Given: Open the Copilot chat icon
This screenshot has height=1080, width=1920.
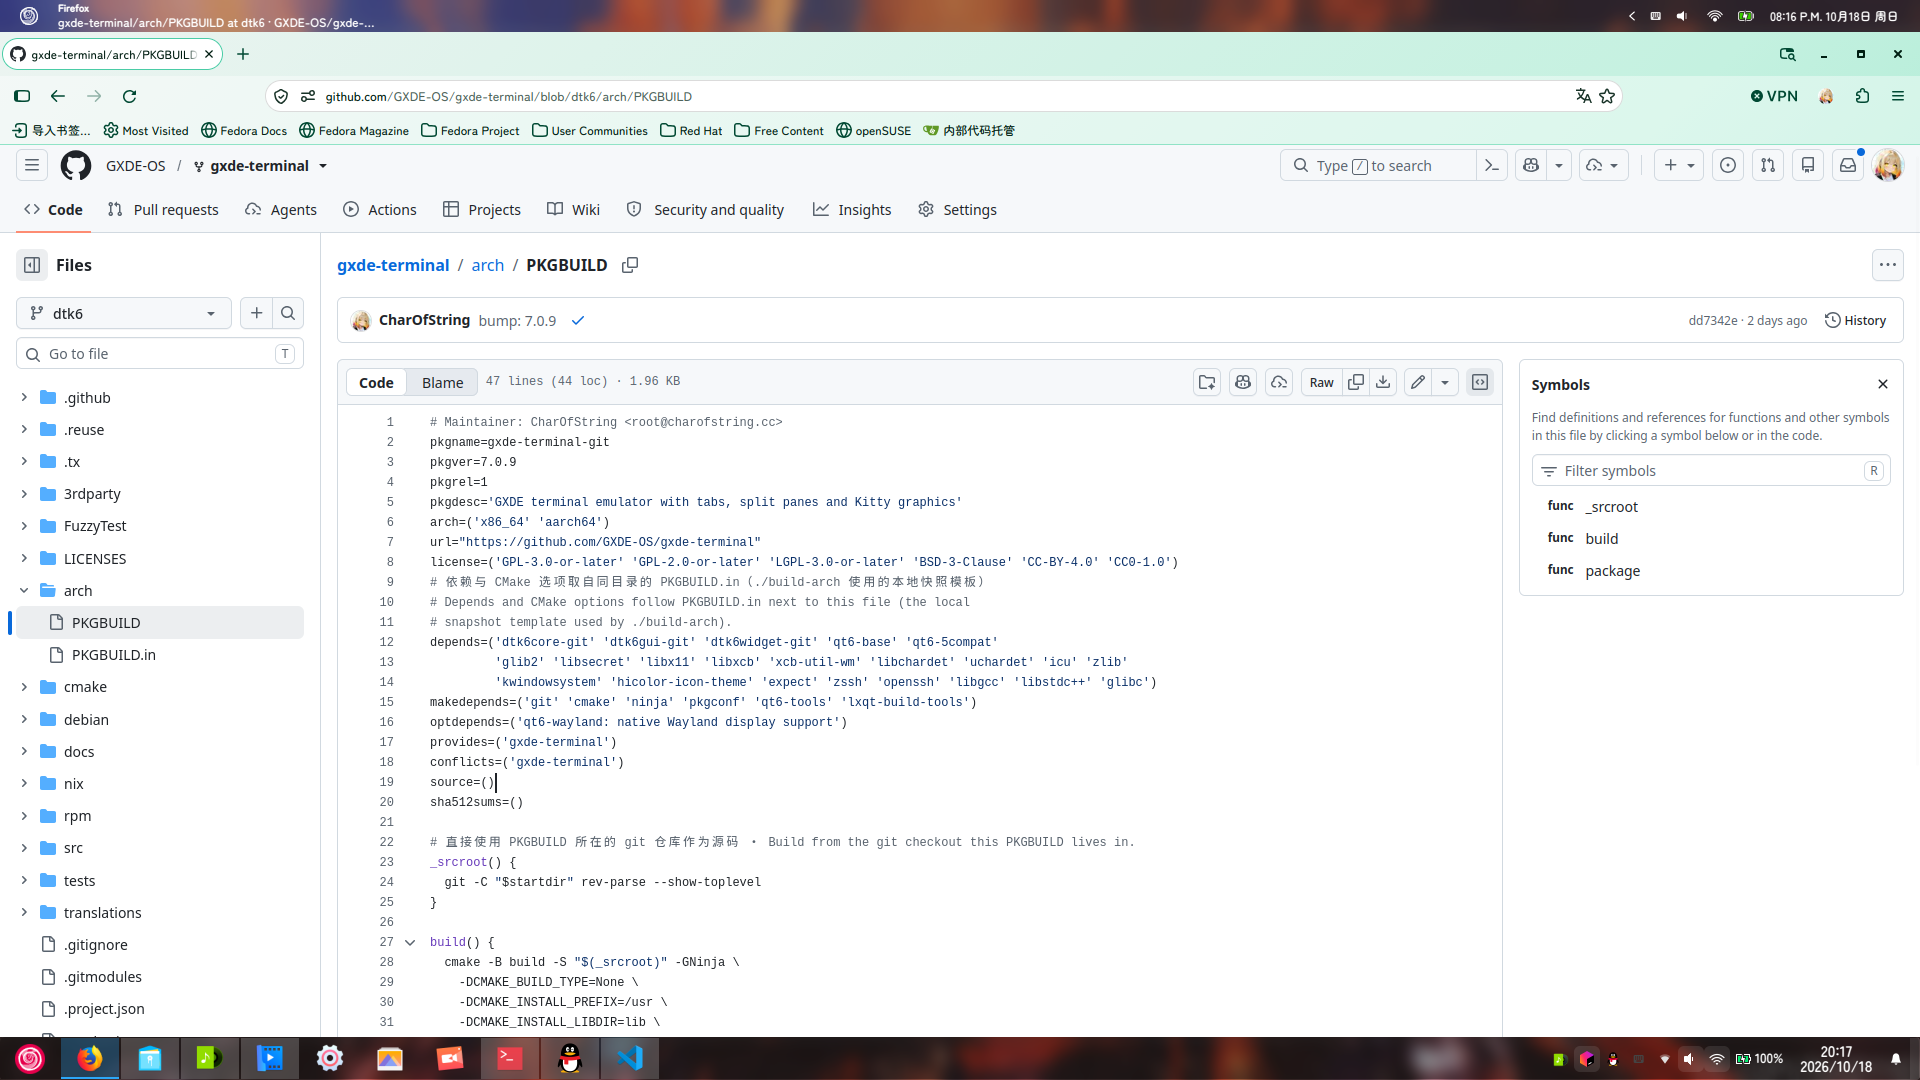Looking at the screenshot, I should point(1531,165).
